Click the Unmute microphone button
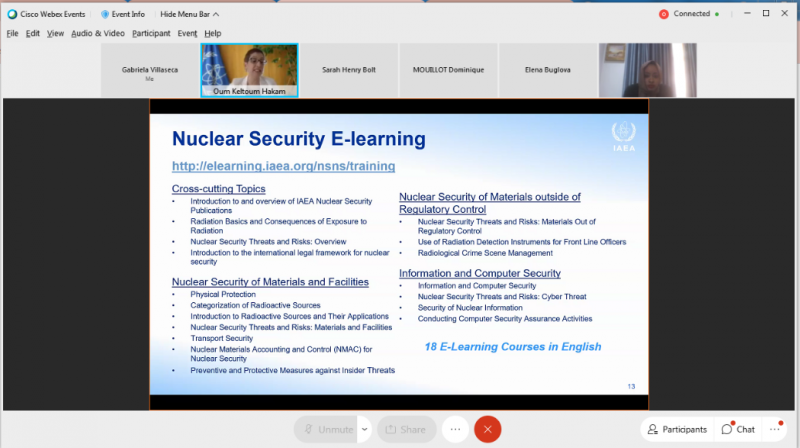 tap(327, 430)
